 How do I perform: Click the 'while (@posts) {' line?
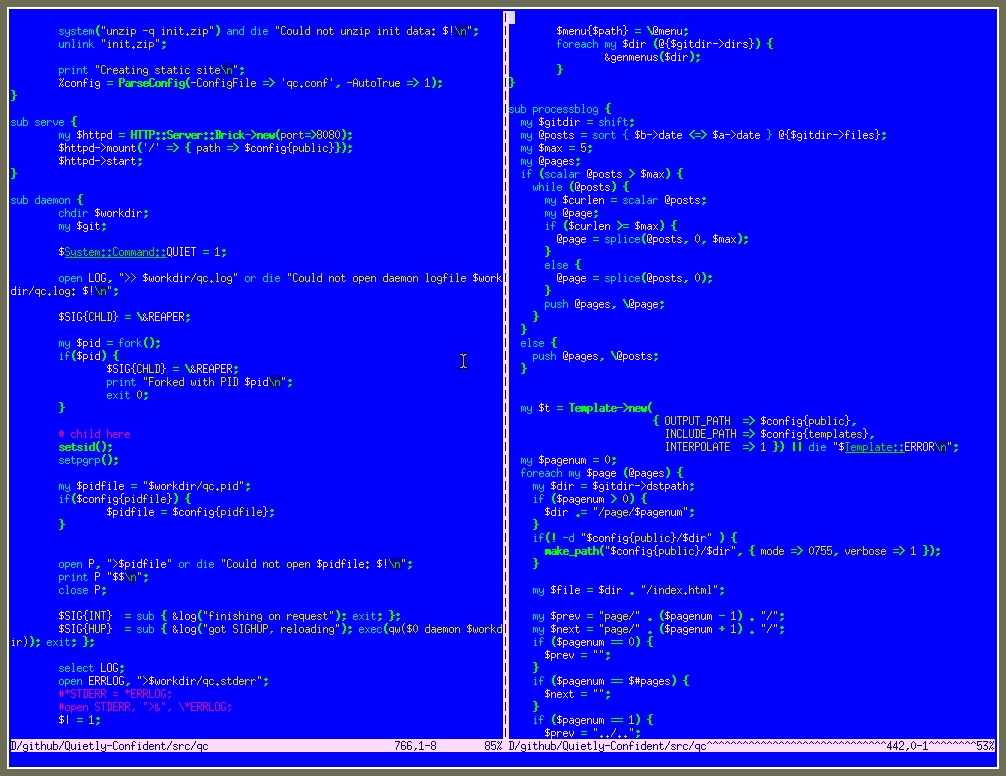[581, 187]
